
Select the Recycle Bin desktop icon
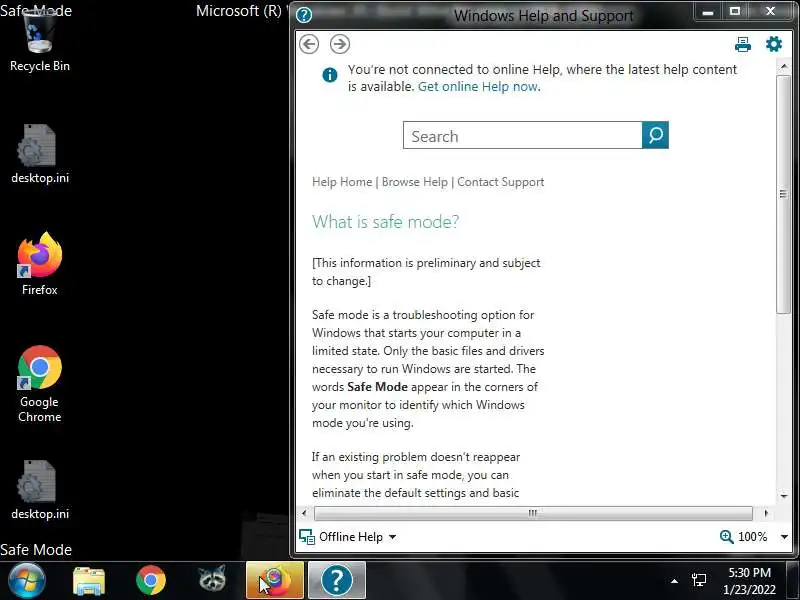pyautogui.click(x=40, y=42)
